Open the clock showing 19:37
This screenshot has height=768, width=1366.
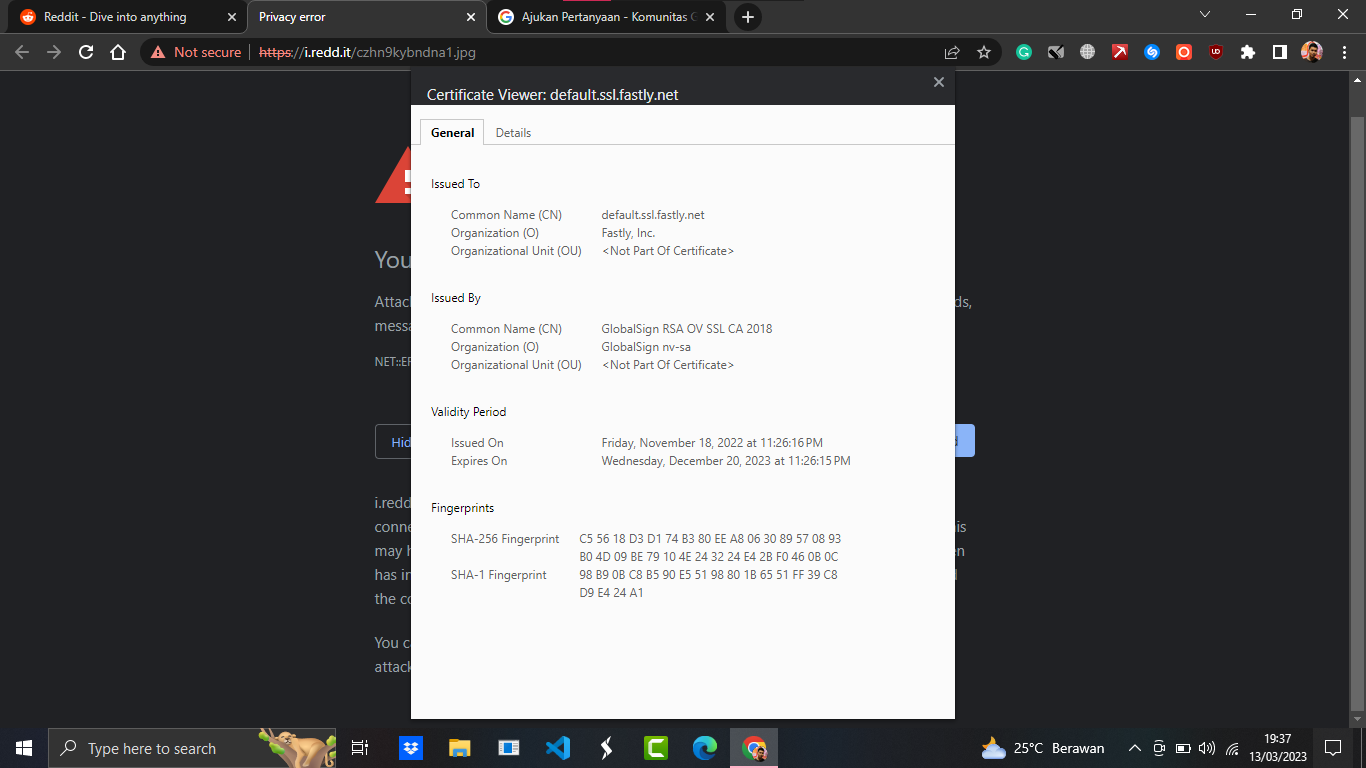[1277, 748]
